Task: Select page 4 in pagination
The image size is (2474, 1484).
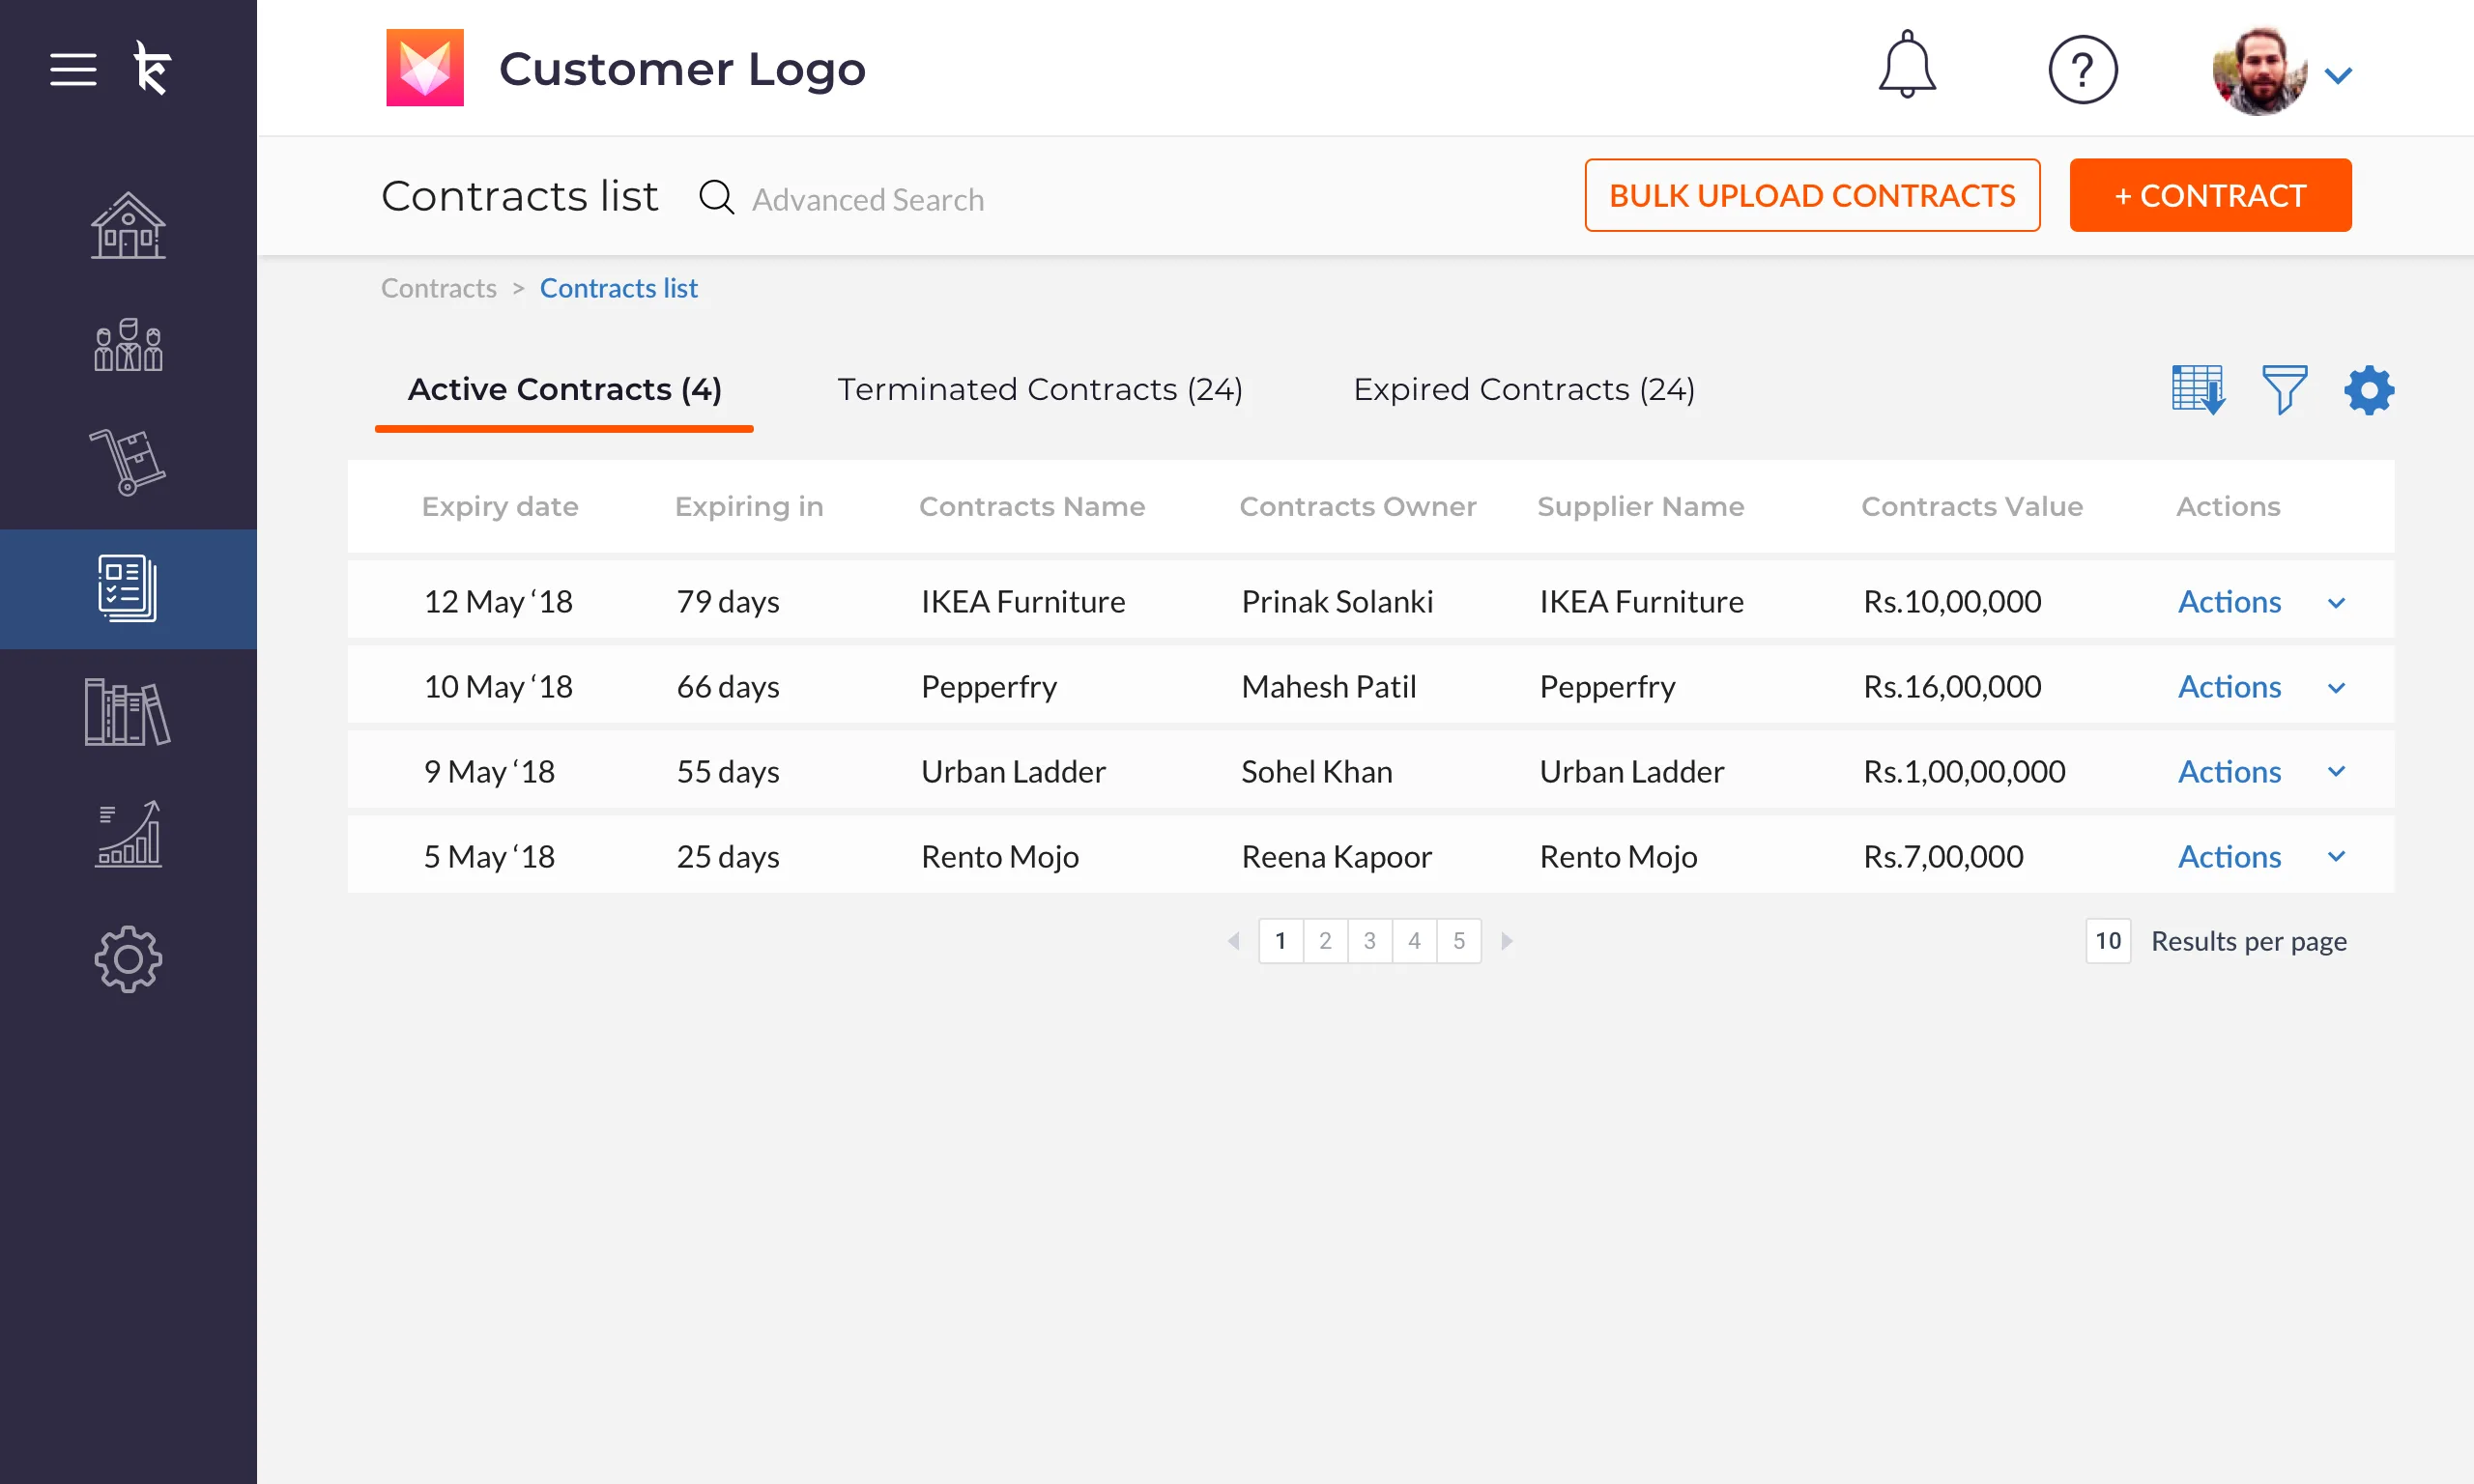Action: coord(1414,941)
